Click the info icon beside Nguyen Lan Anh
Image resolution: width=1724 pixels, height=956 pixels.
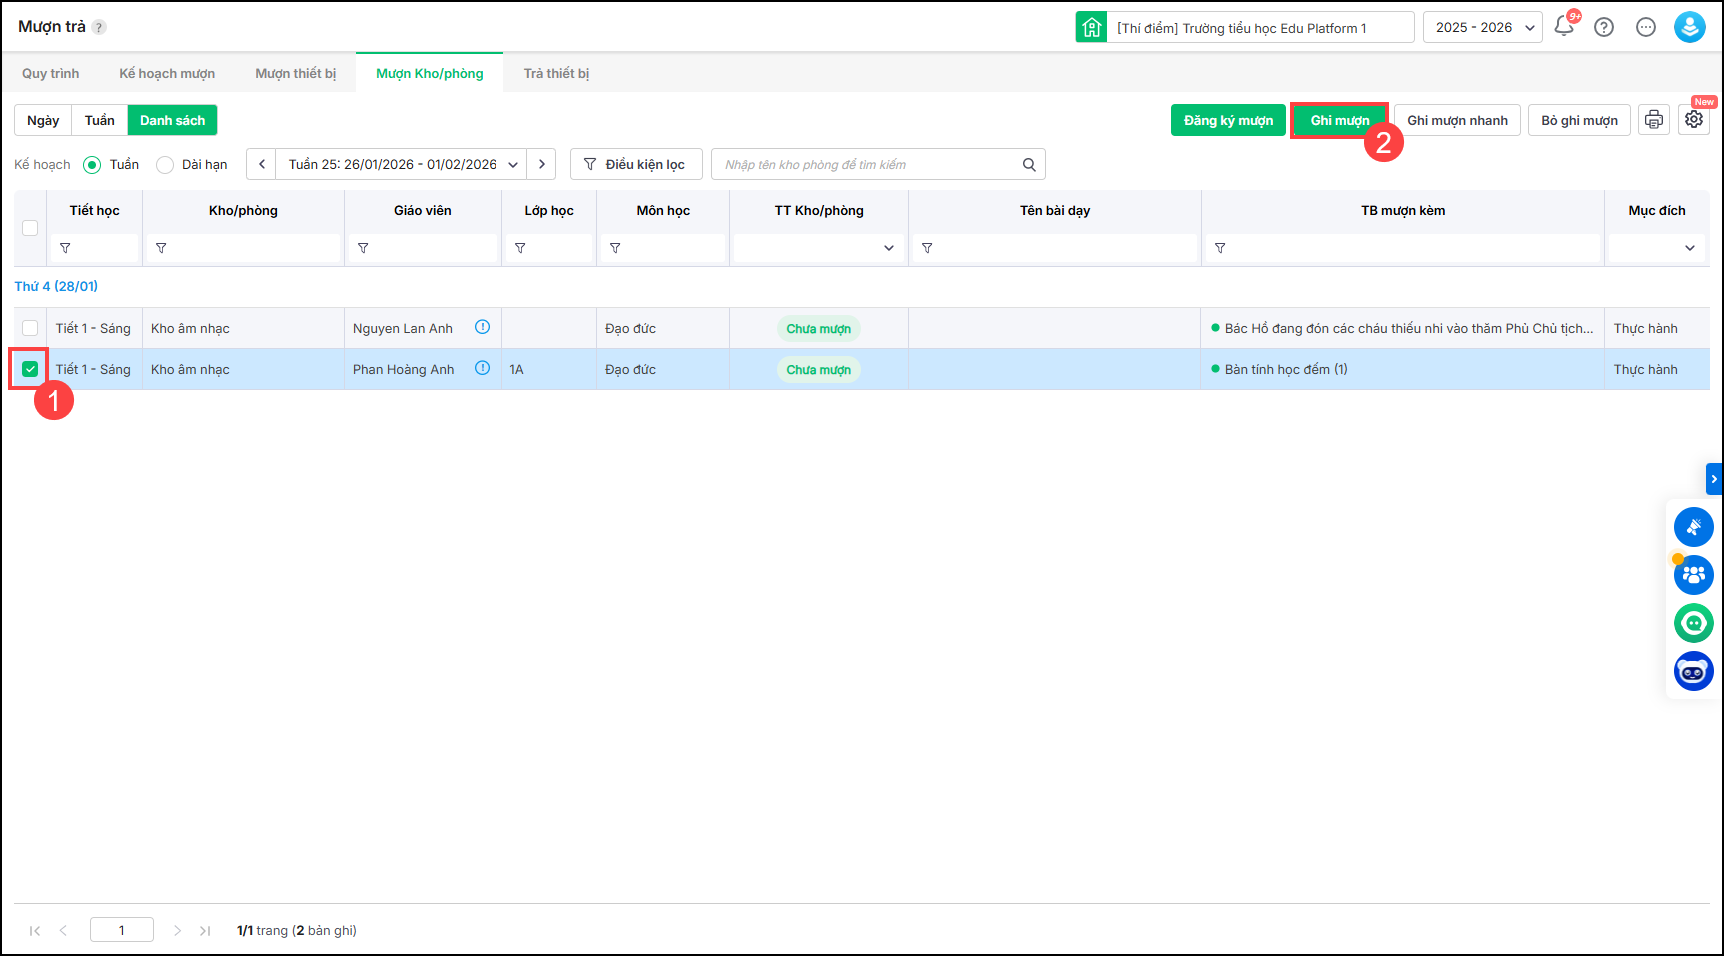click(482, 328)
